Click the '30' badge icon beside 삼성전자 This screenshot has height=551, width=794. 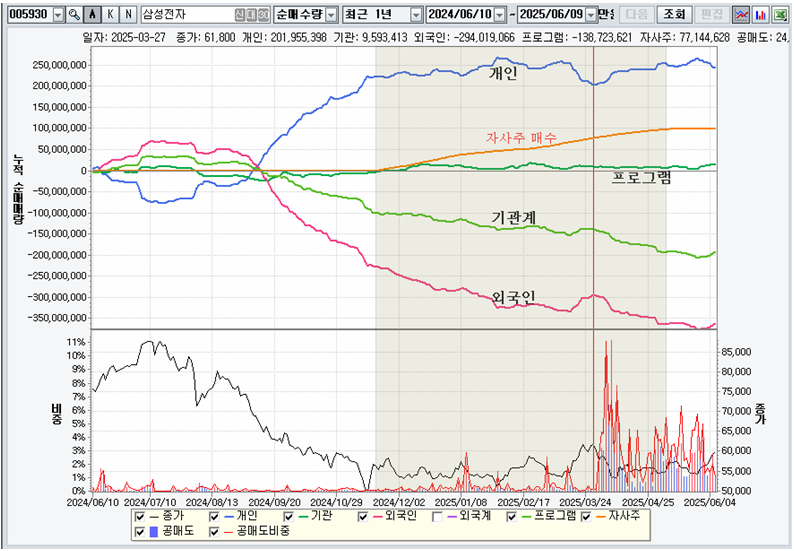click(264, 15)
